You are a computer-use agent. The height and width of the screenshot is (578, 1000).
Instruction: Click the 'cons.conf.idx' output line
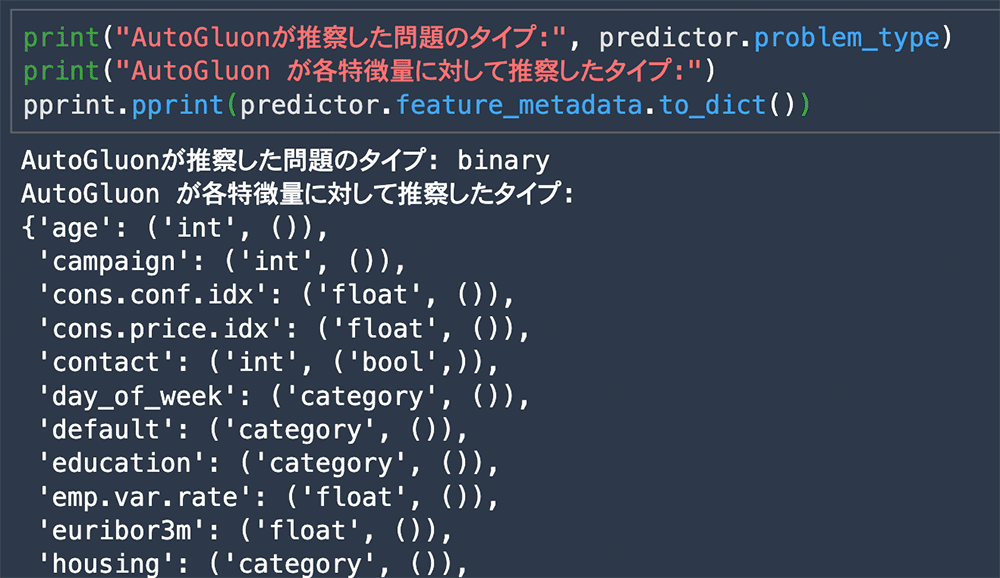point(276,295)
